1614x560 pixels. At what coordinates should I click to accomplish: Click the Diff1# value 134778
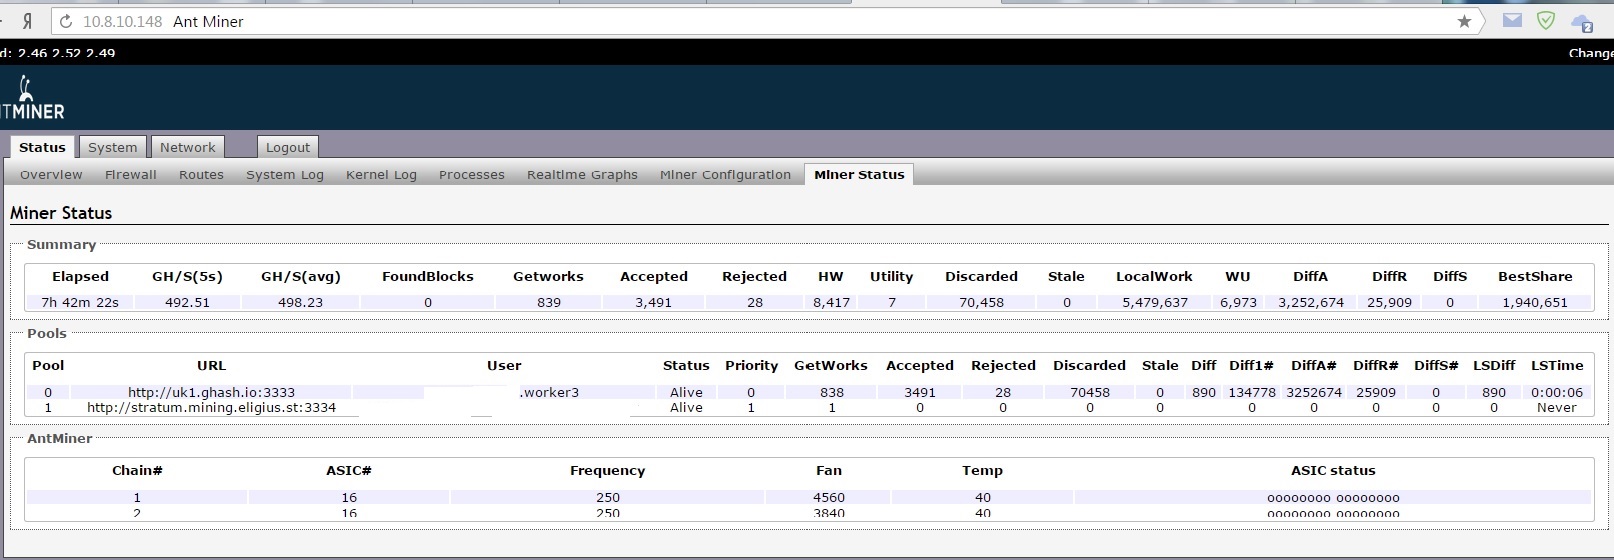(1252, 392)
